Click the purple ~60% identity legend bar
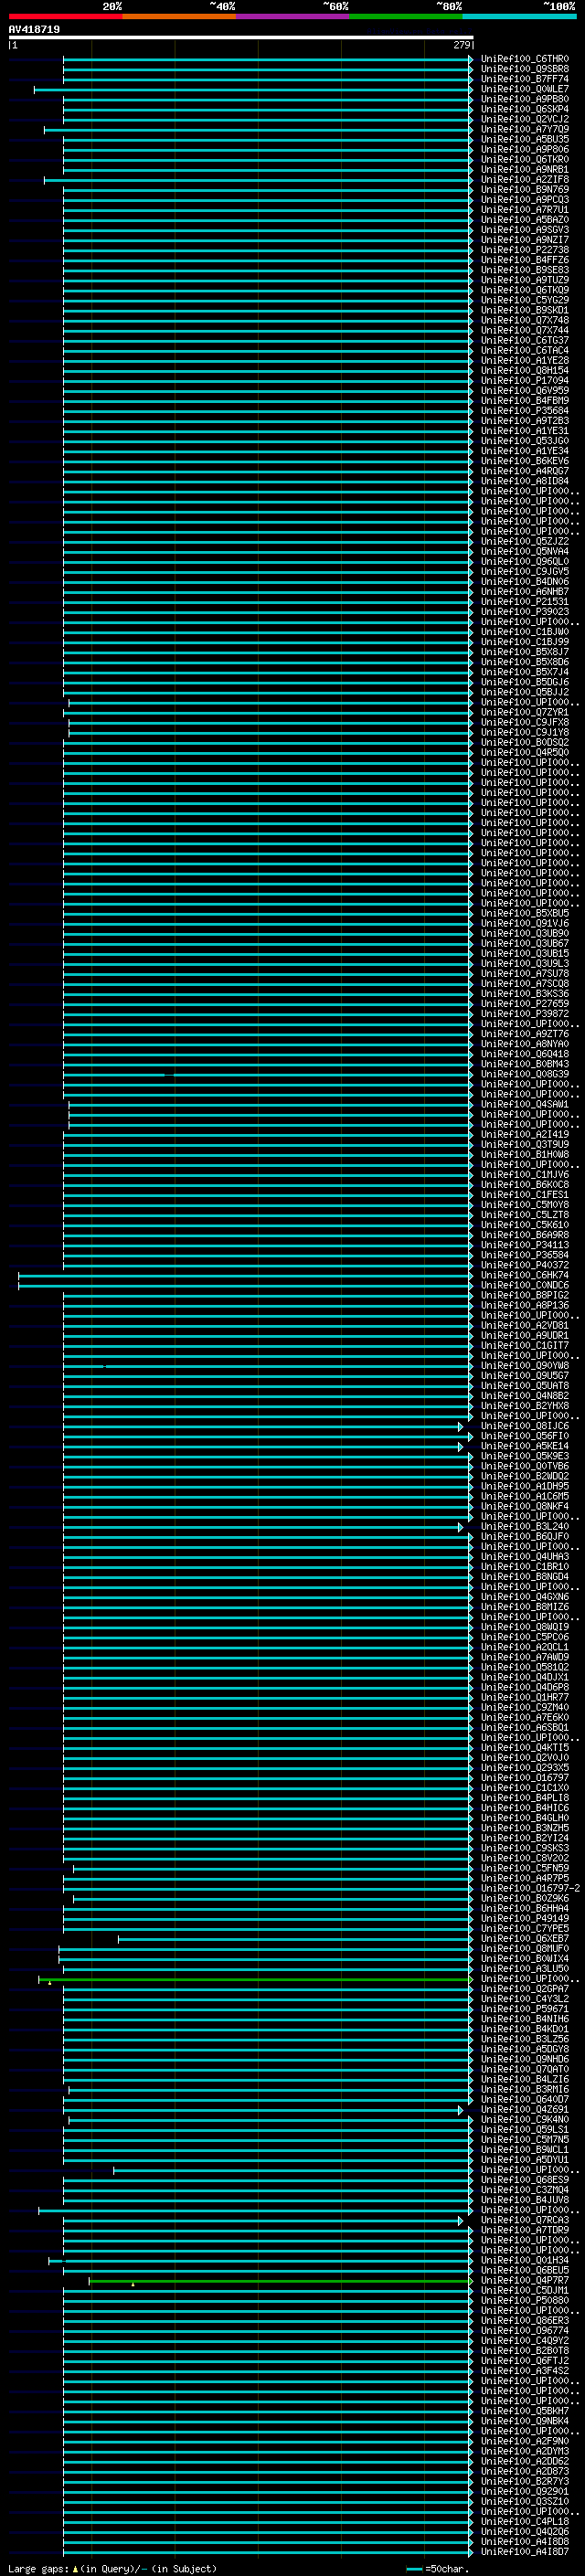 (293, 16)
